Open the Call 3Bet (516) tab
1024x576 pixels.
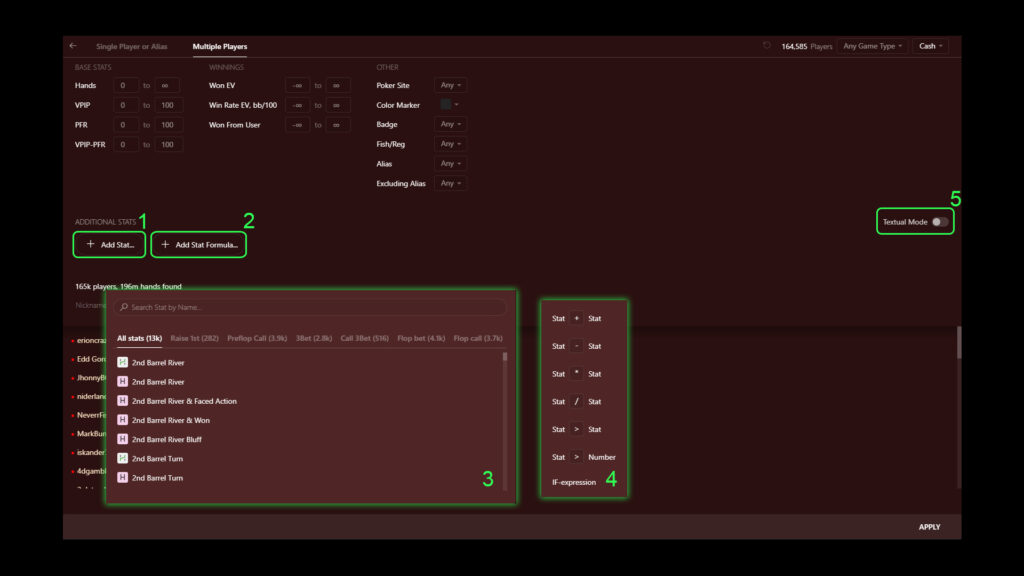click(364, 338)
